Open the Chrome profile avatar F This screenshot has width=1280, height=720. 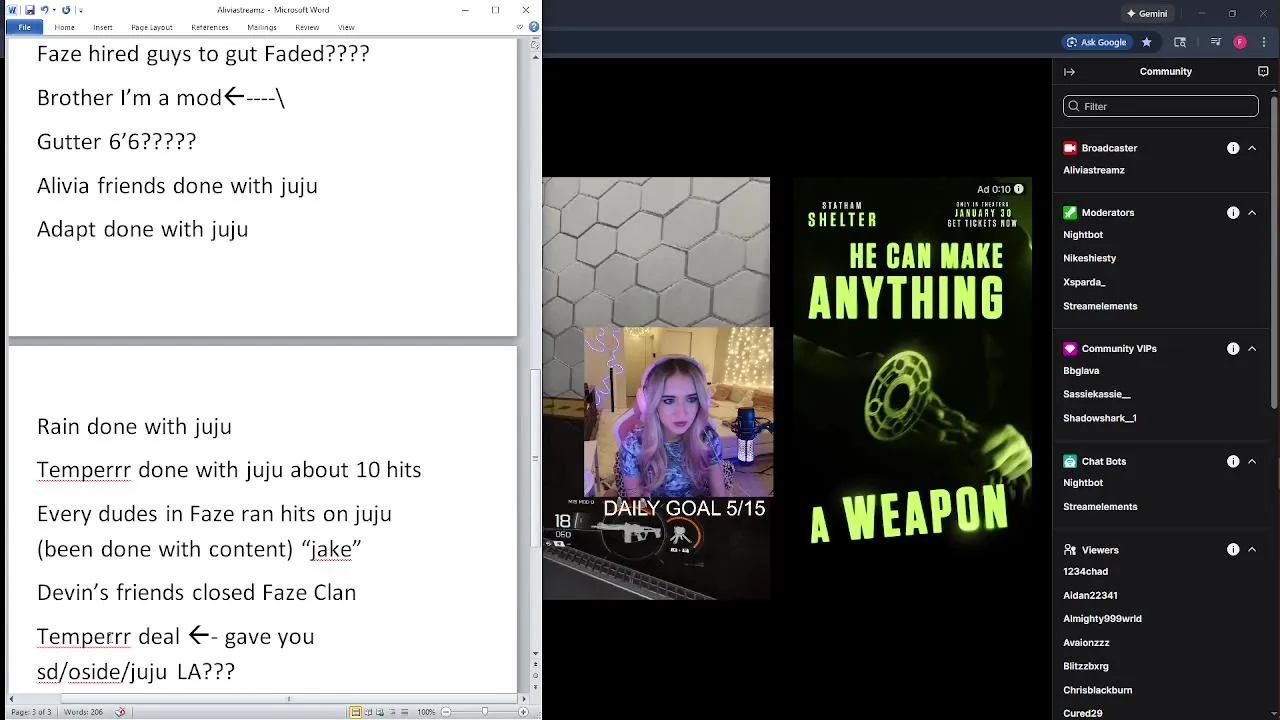[1240, 42]
